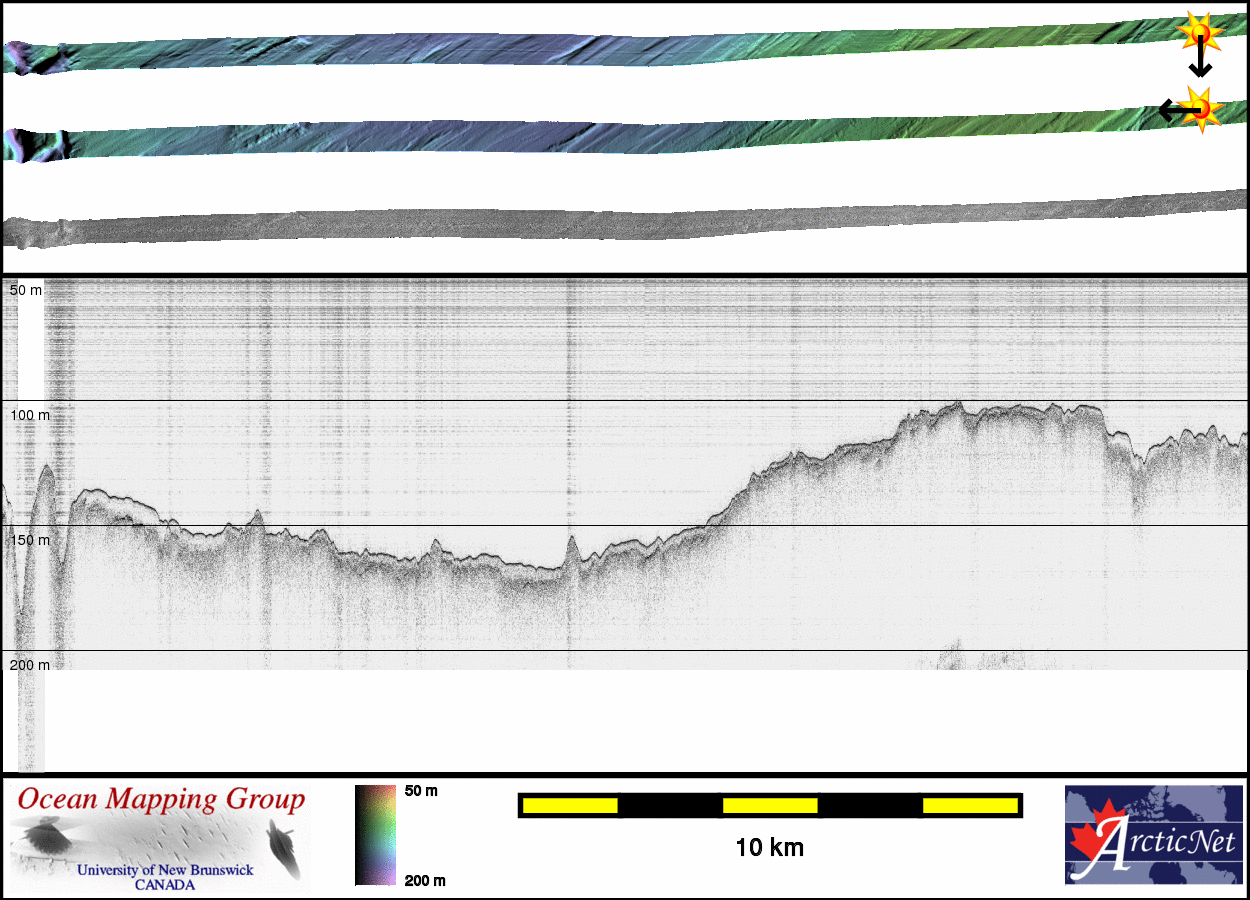Click the upper starburst marker icon
The image size is (1250, 900).
pyautogui.click(x=1199, y=32)
